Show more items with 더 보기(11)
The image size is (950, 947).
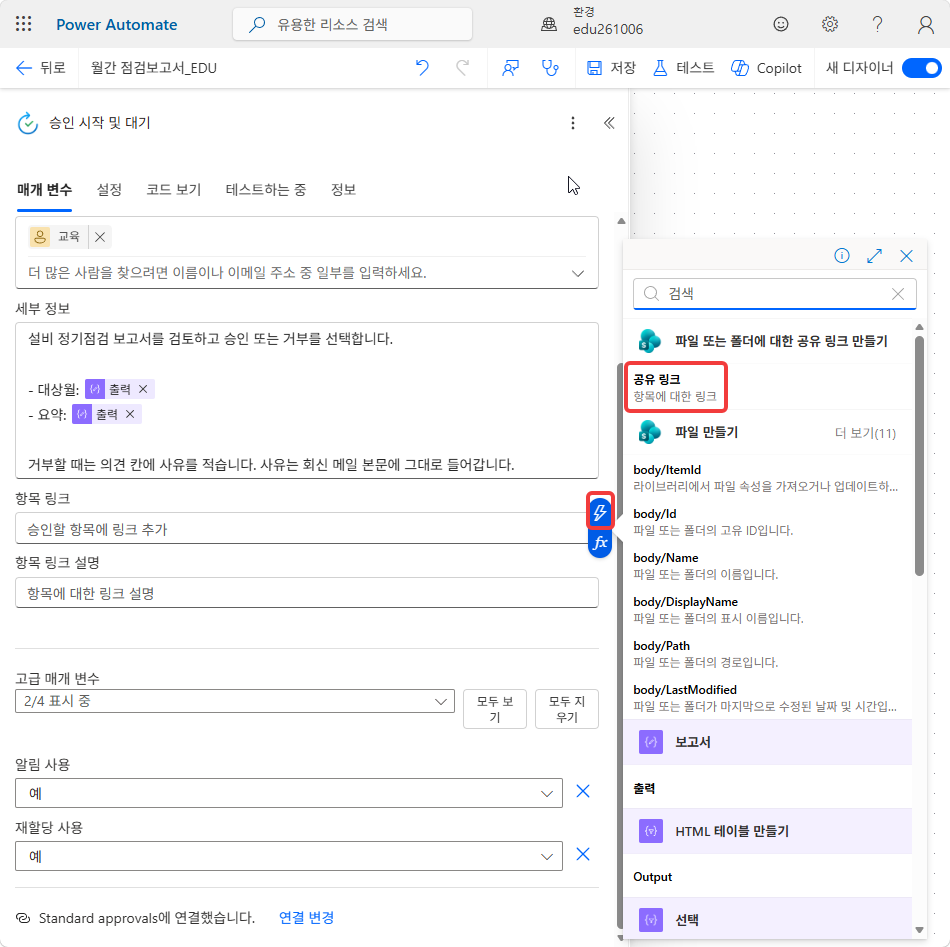coord(865,433)
